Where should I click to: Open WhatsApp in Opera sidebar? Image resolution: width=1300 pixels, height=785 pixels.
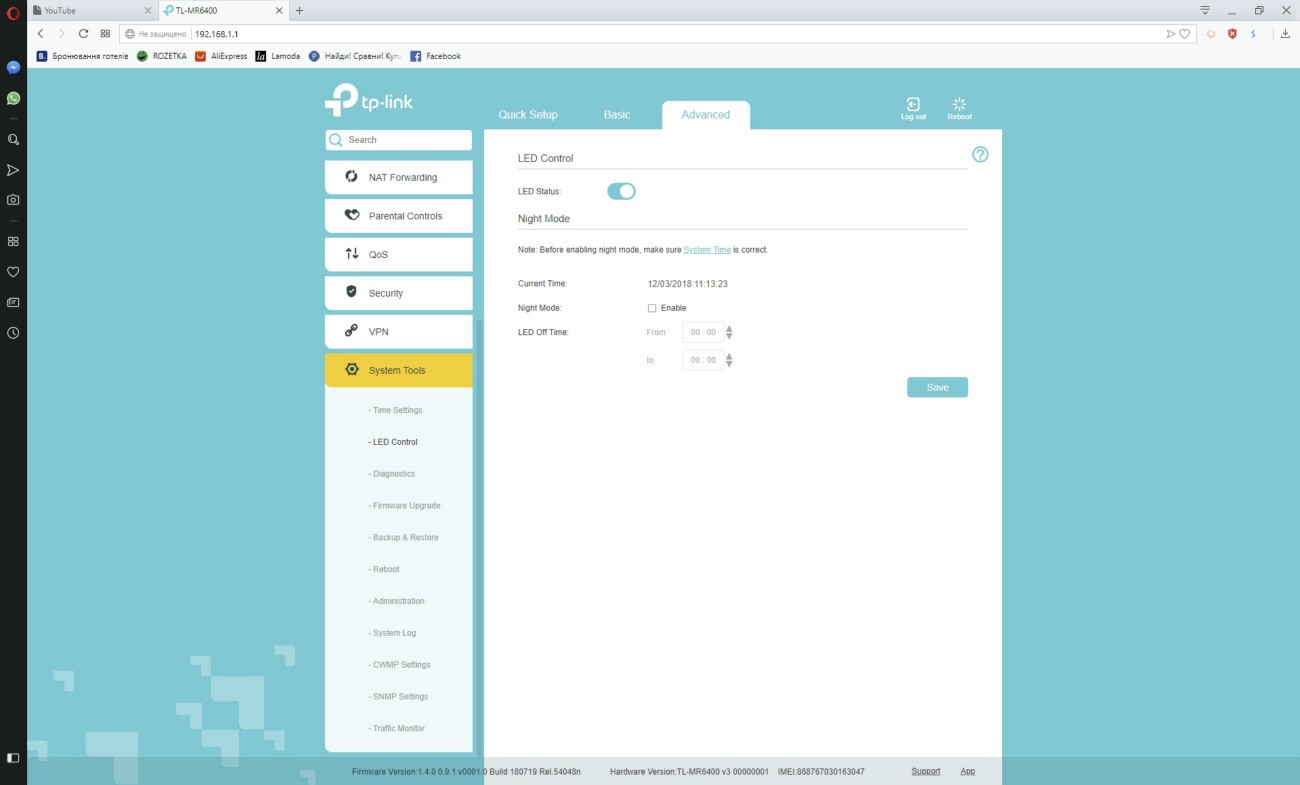(x=13, y=98)
